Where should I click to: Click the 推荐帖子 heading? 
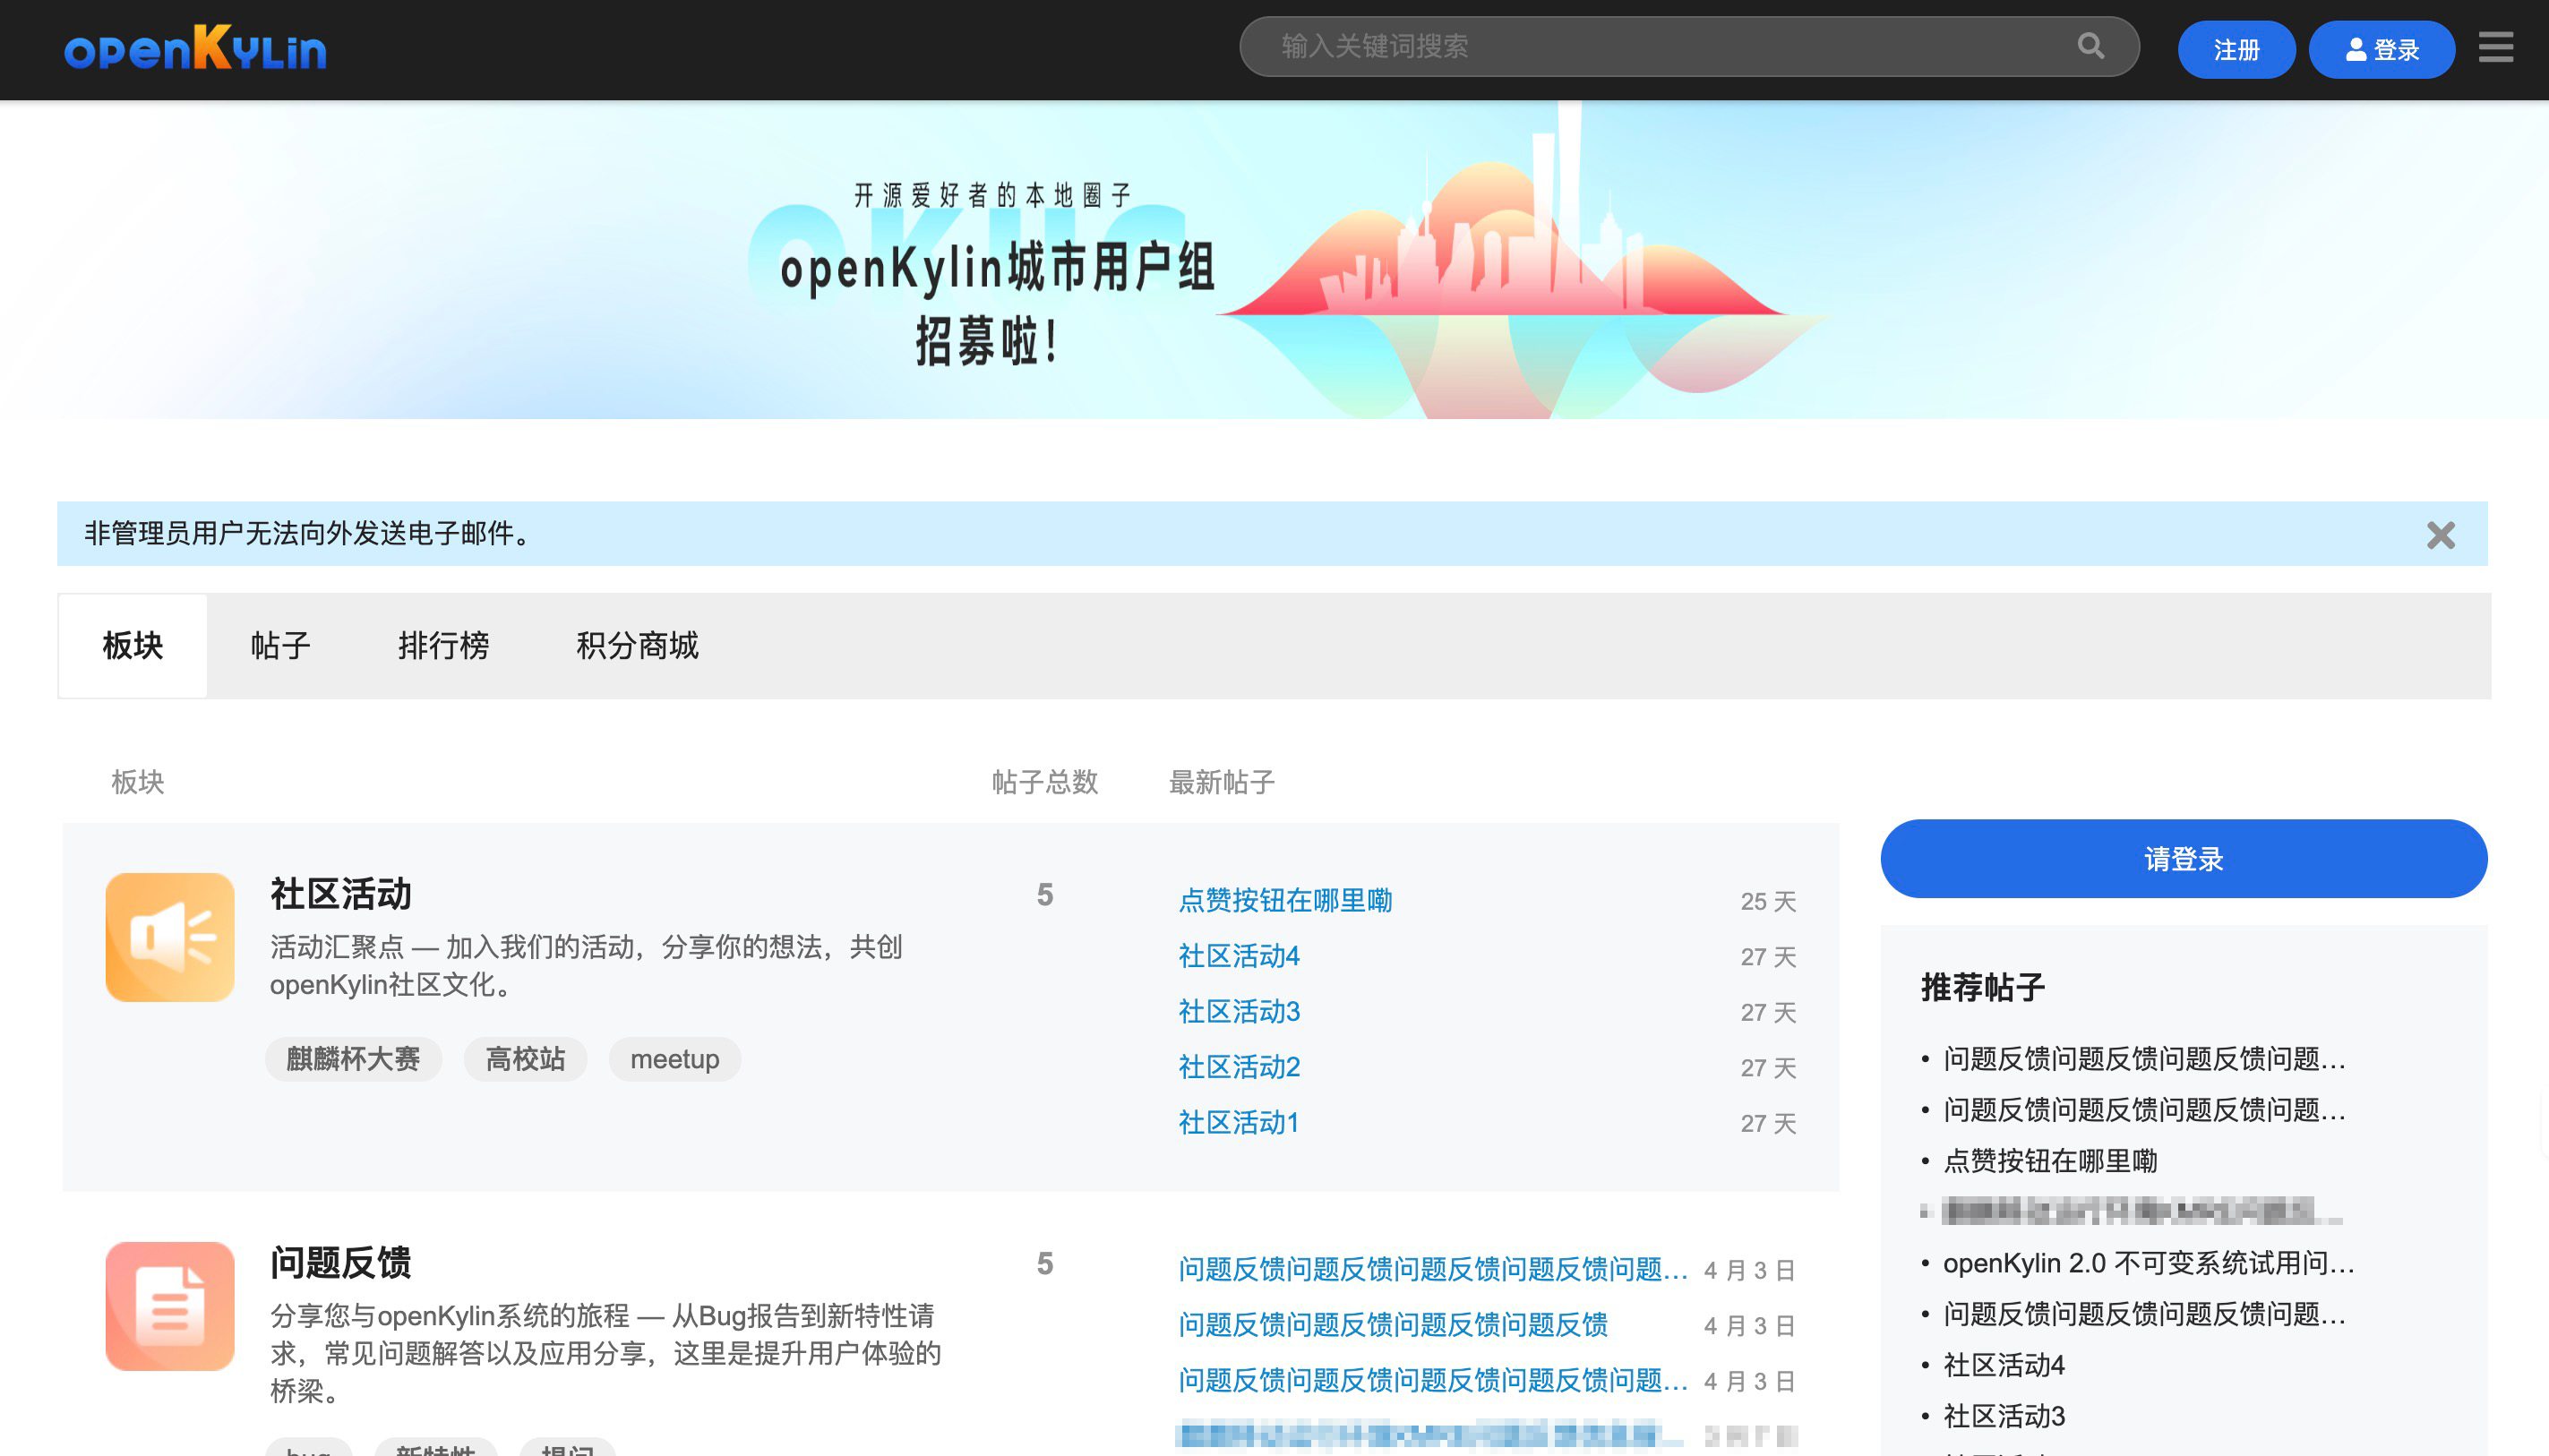point(1982,988)
